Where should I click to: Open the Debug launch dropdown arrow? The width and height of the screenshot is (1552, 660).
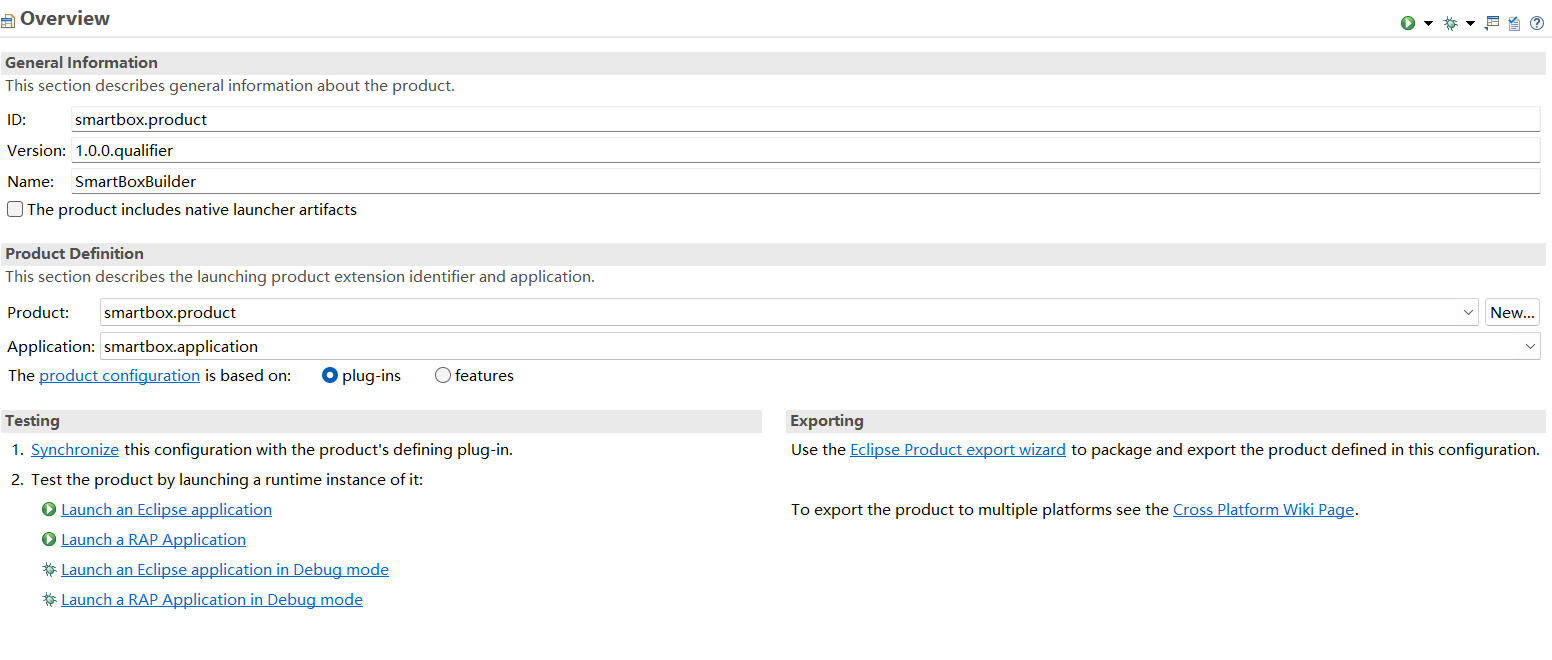click(x=1470, y=23)
